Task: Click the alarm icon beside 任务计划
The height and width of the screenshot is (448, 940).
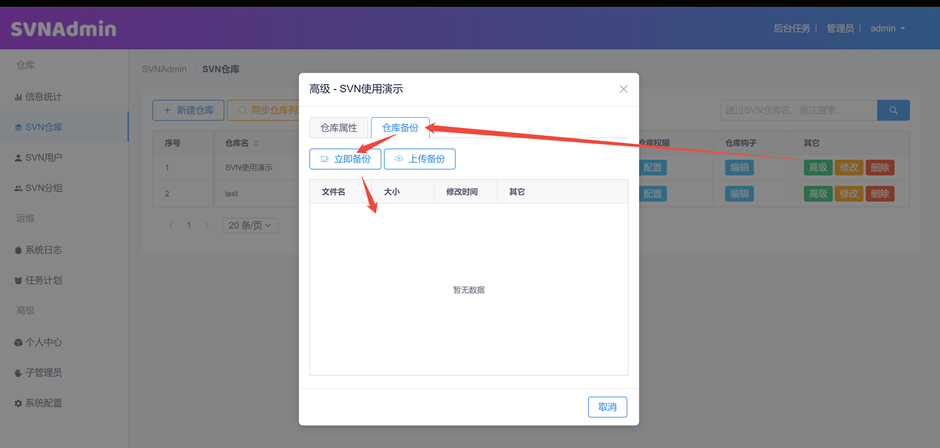Action: (x=18, y=280)
